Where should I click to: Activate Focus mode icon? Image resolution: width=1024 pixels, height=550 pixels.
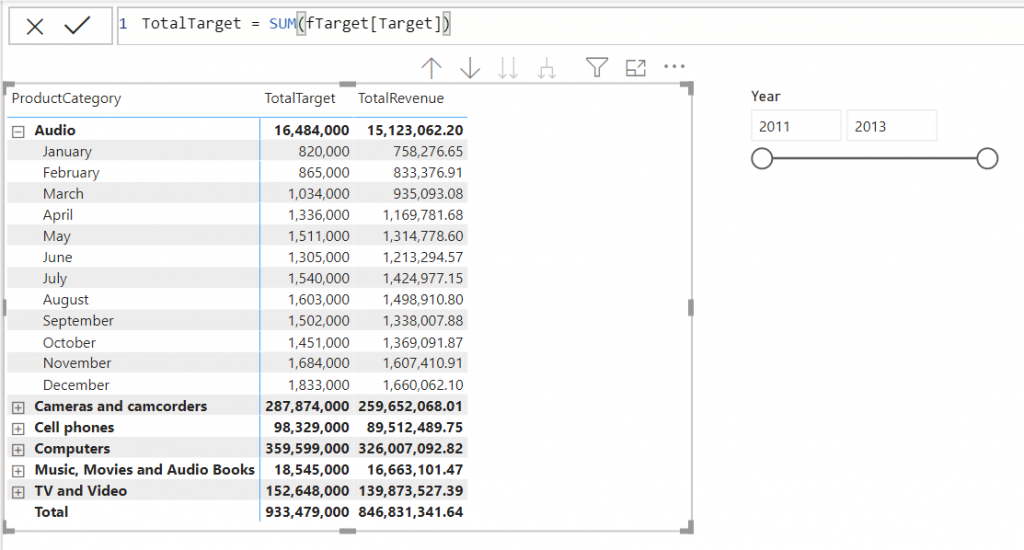pos(635,67)
